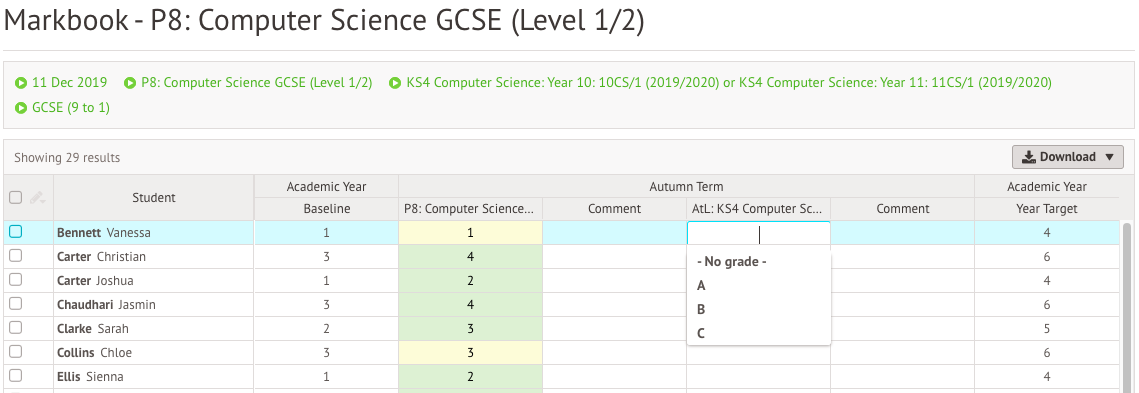Open the 11 Dec 2019 date filter
The height and width of the screenshot is (393, 1139).
pos(70,83)
